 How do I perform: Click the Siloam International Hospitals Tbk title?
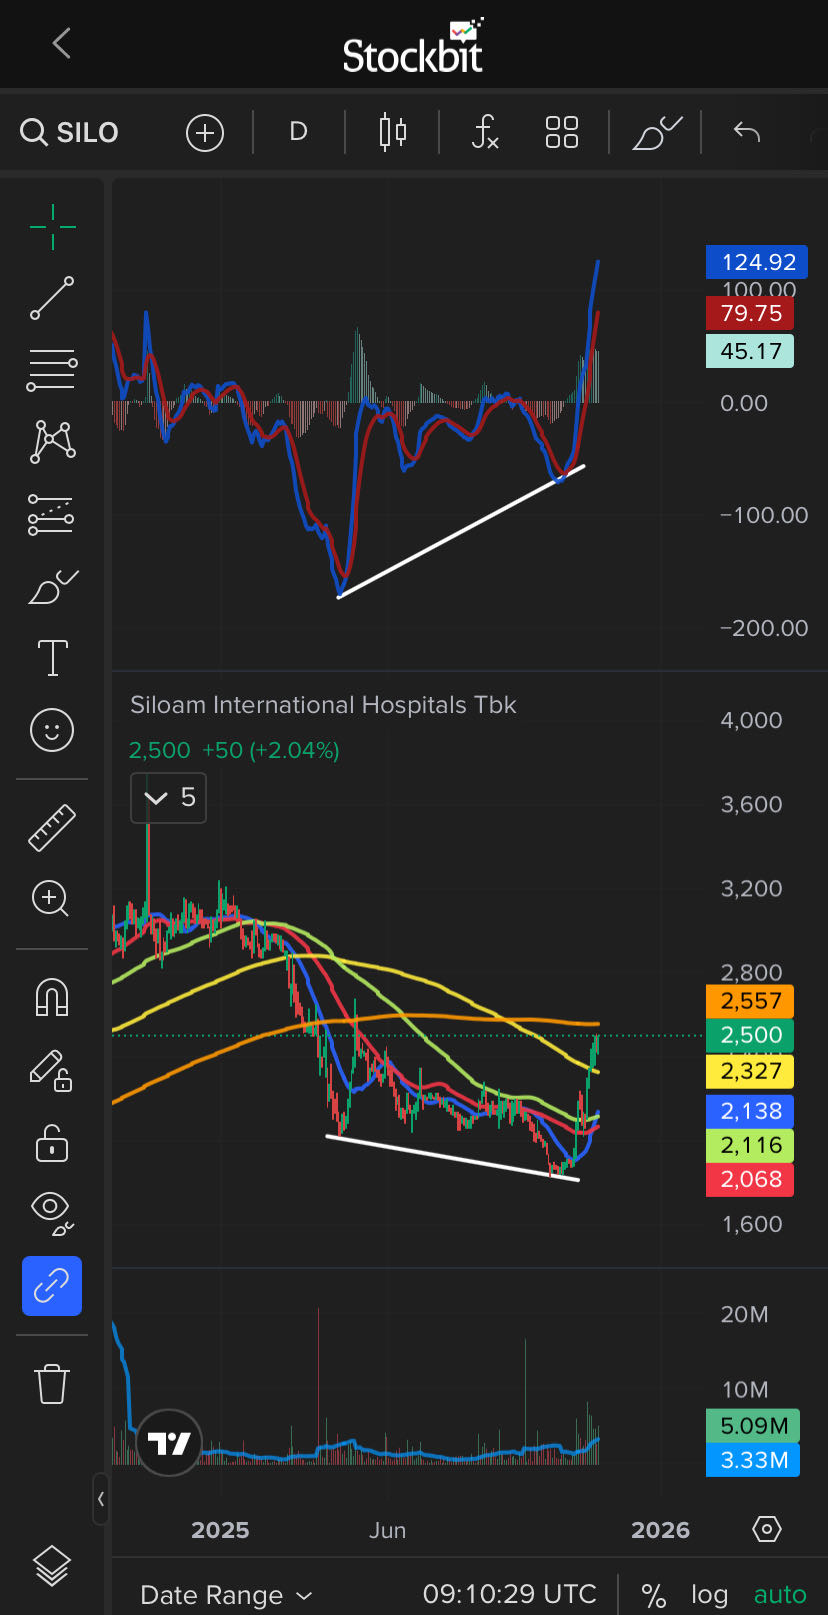(x=323, y=705)
